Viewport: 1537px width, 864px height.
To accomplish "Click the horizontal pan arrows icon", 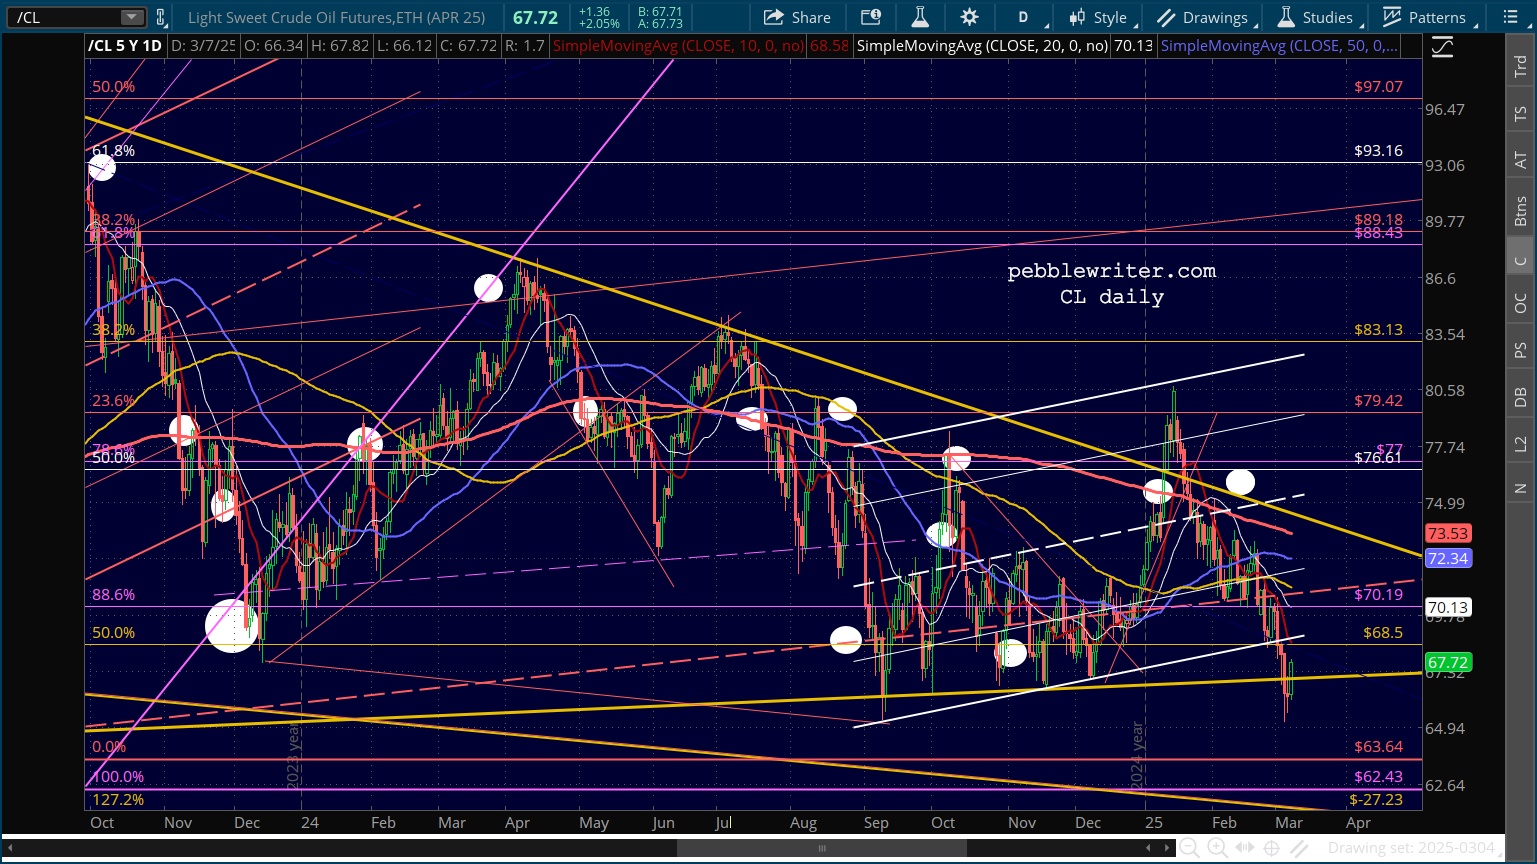I will click(x=1244, y=848).
